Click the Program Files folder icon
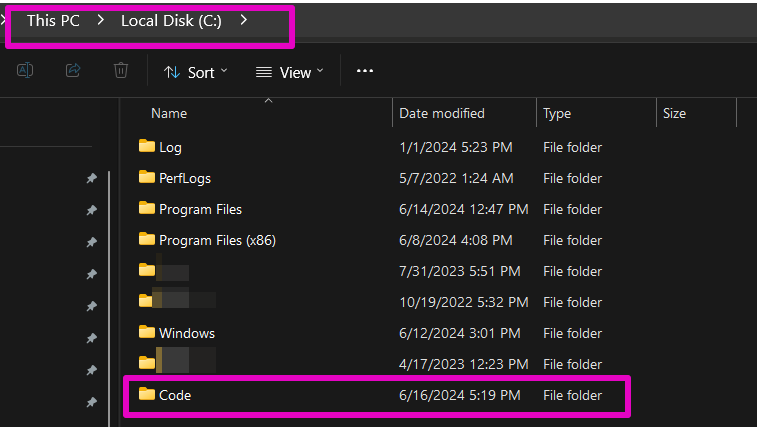Screen dimensions: 757x427 147,208
